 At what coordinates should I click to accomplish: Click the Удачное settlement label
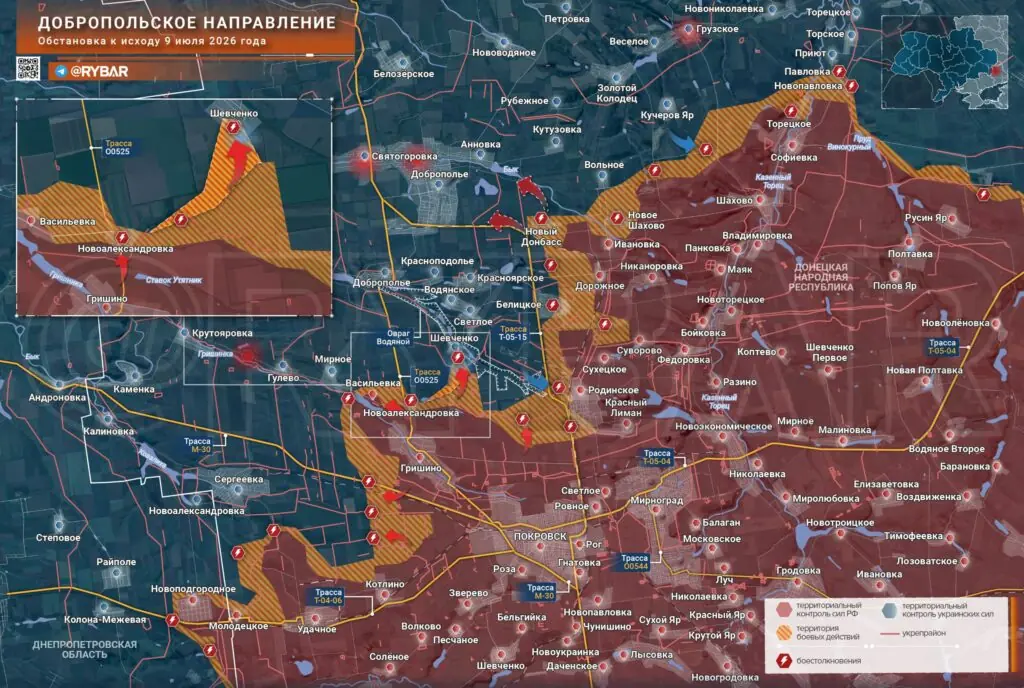tap(317, 629)
